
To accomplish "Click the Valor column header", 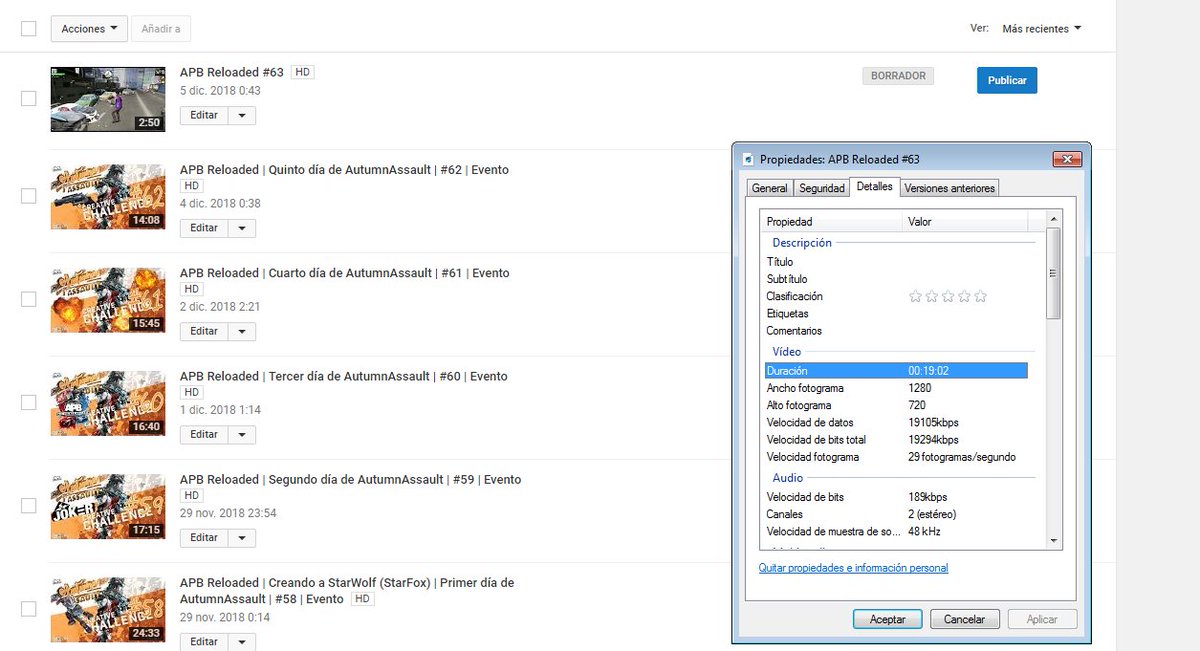I will pyautogui.click(x=965, y=222).
